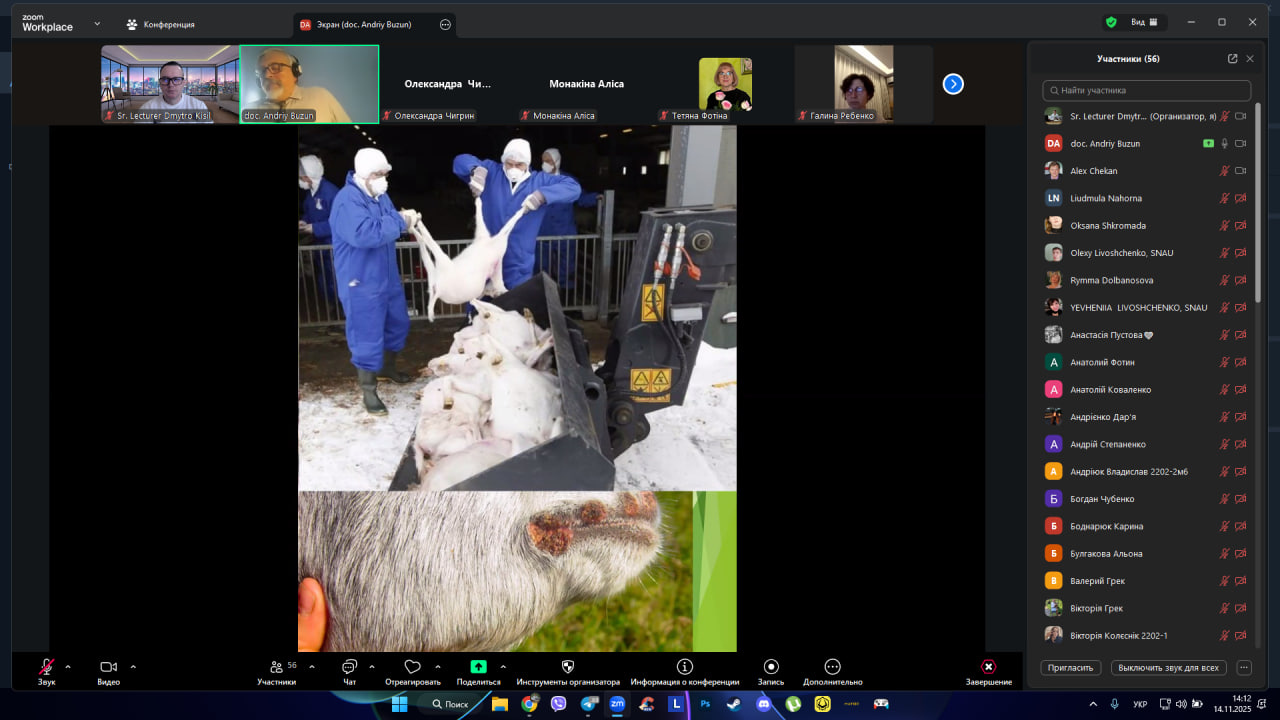Click the Найти участника search field

(1146, 90)
